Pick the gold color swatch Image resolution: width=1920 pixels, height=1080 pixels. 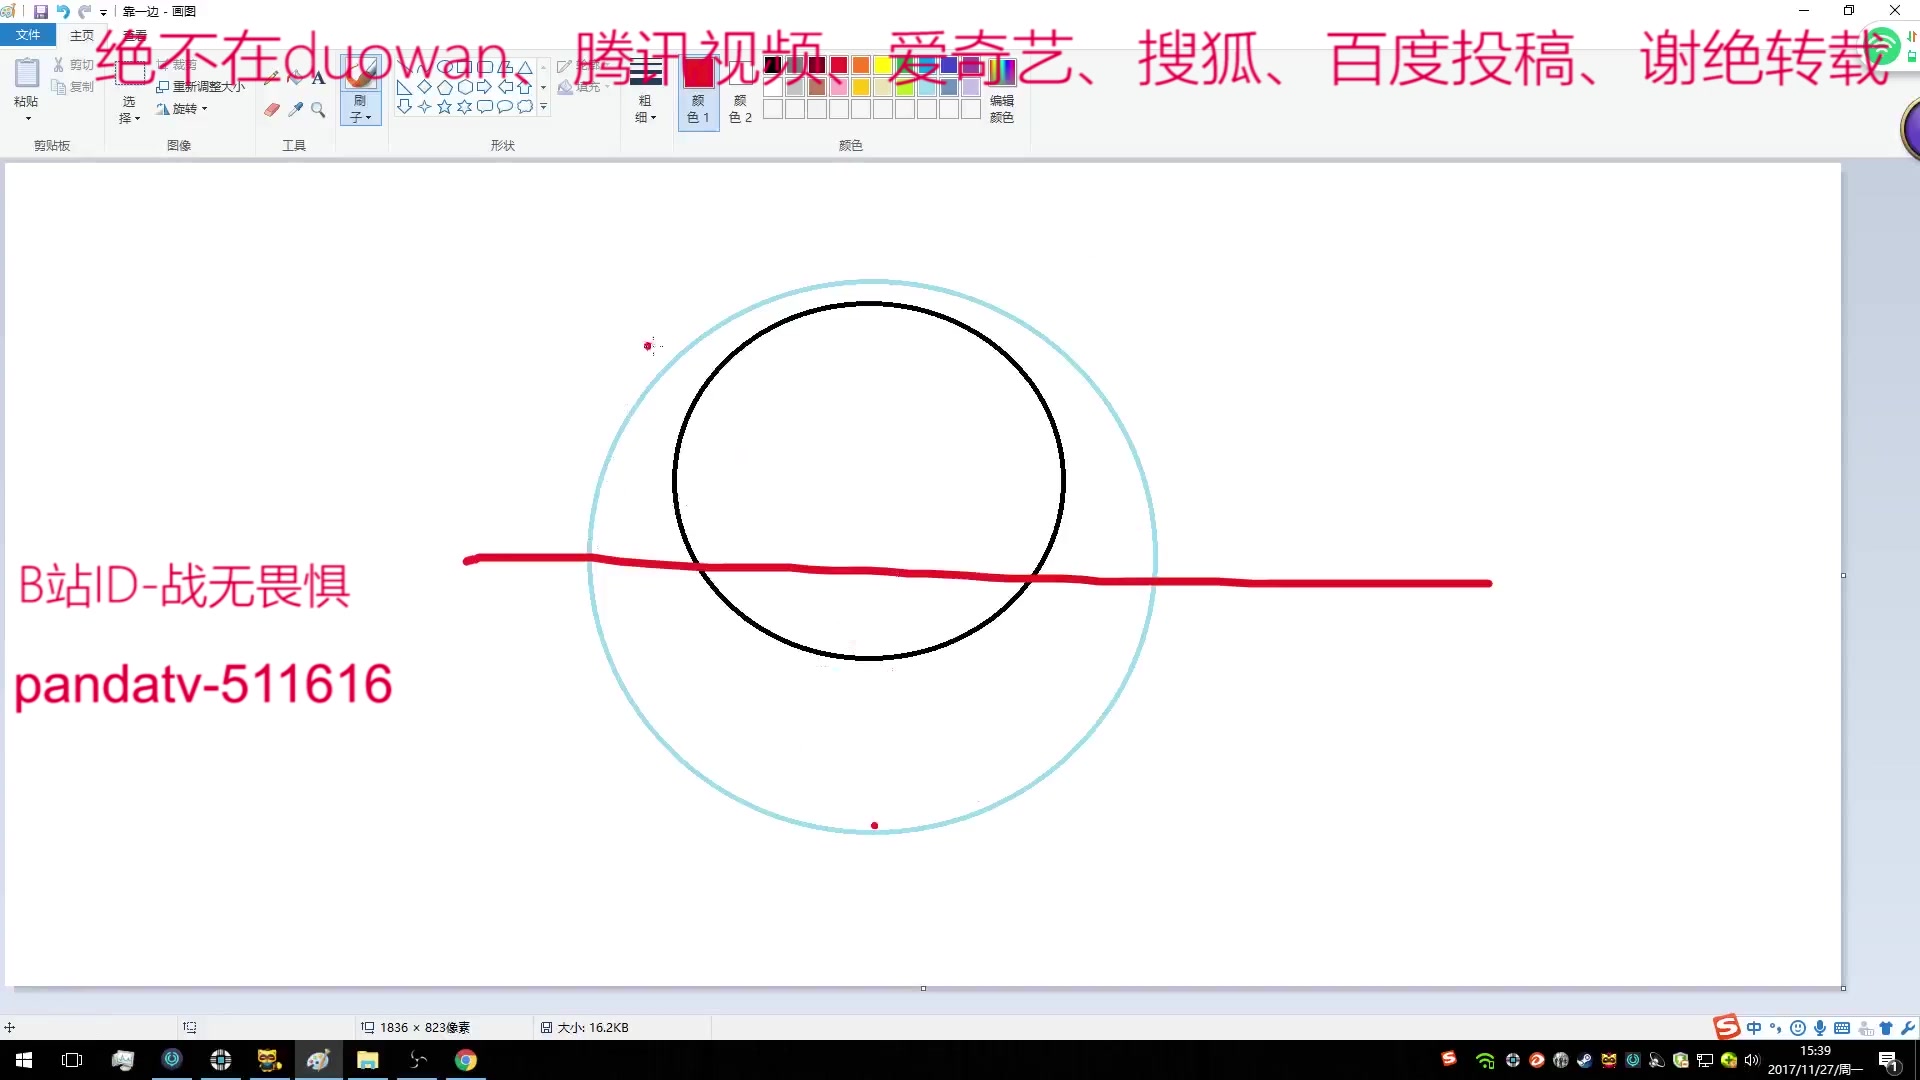pyautogui.click(x=860, y=87)
